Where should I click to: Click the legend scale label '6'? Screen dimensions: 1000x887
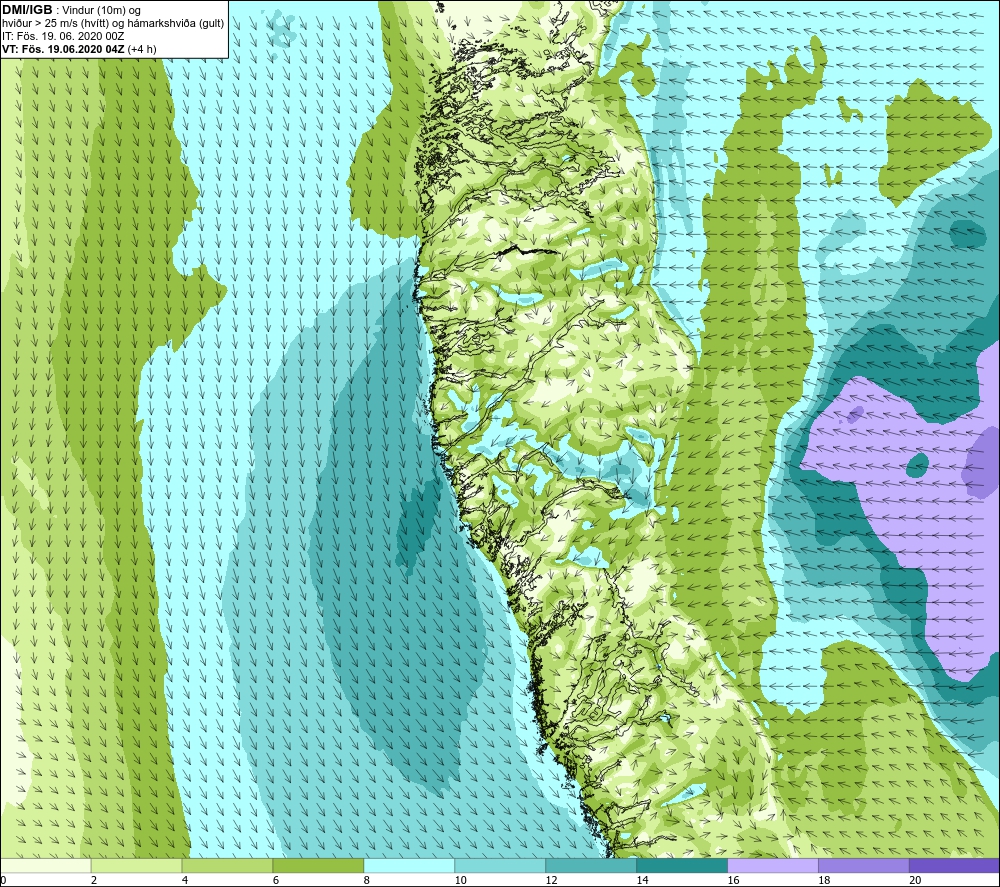tap(276, 880)
